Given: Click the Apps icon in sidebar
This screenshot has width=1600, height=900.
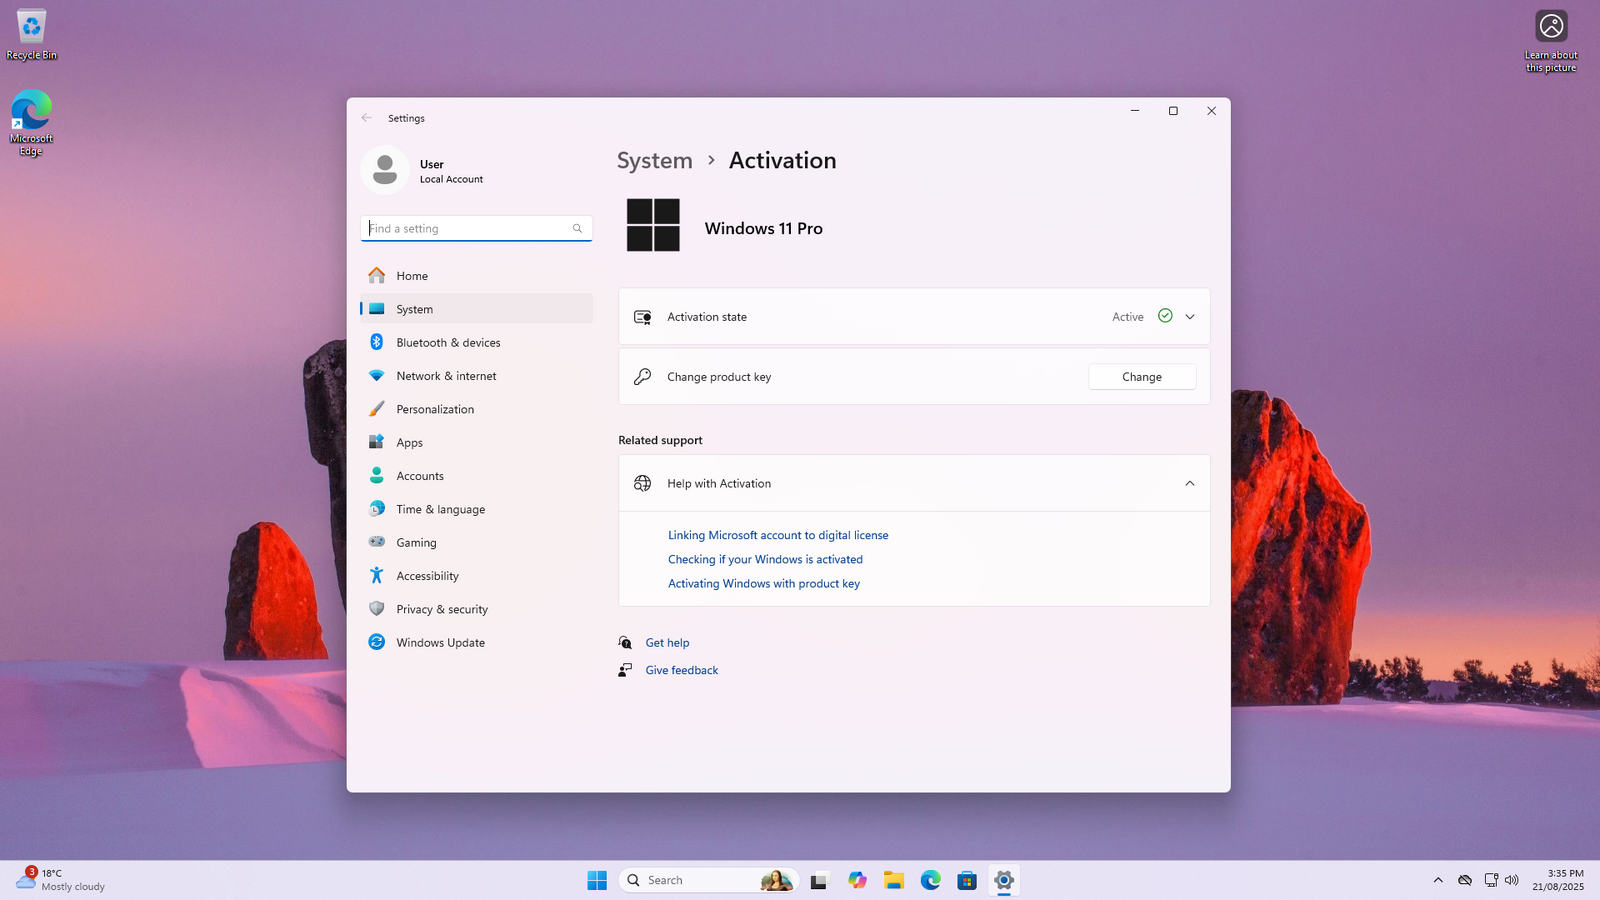Looking at the screenshot, I should (x=376, y=442).
